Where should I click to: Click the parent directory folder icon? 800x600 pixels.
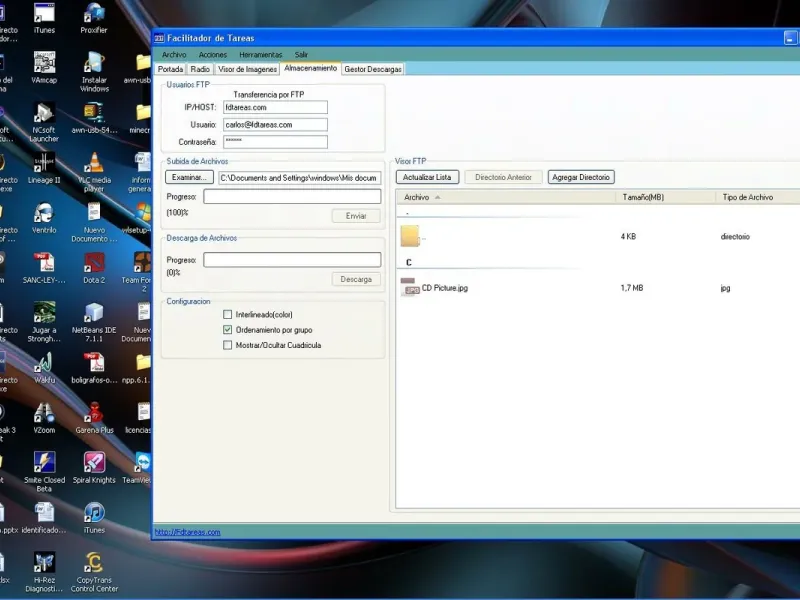(x=409, y=236)
